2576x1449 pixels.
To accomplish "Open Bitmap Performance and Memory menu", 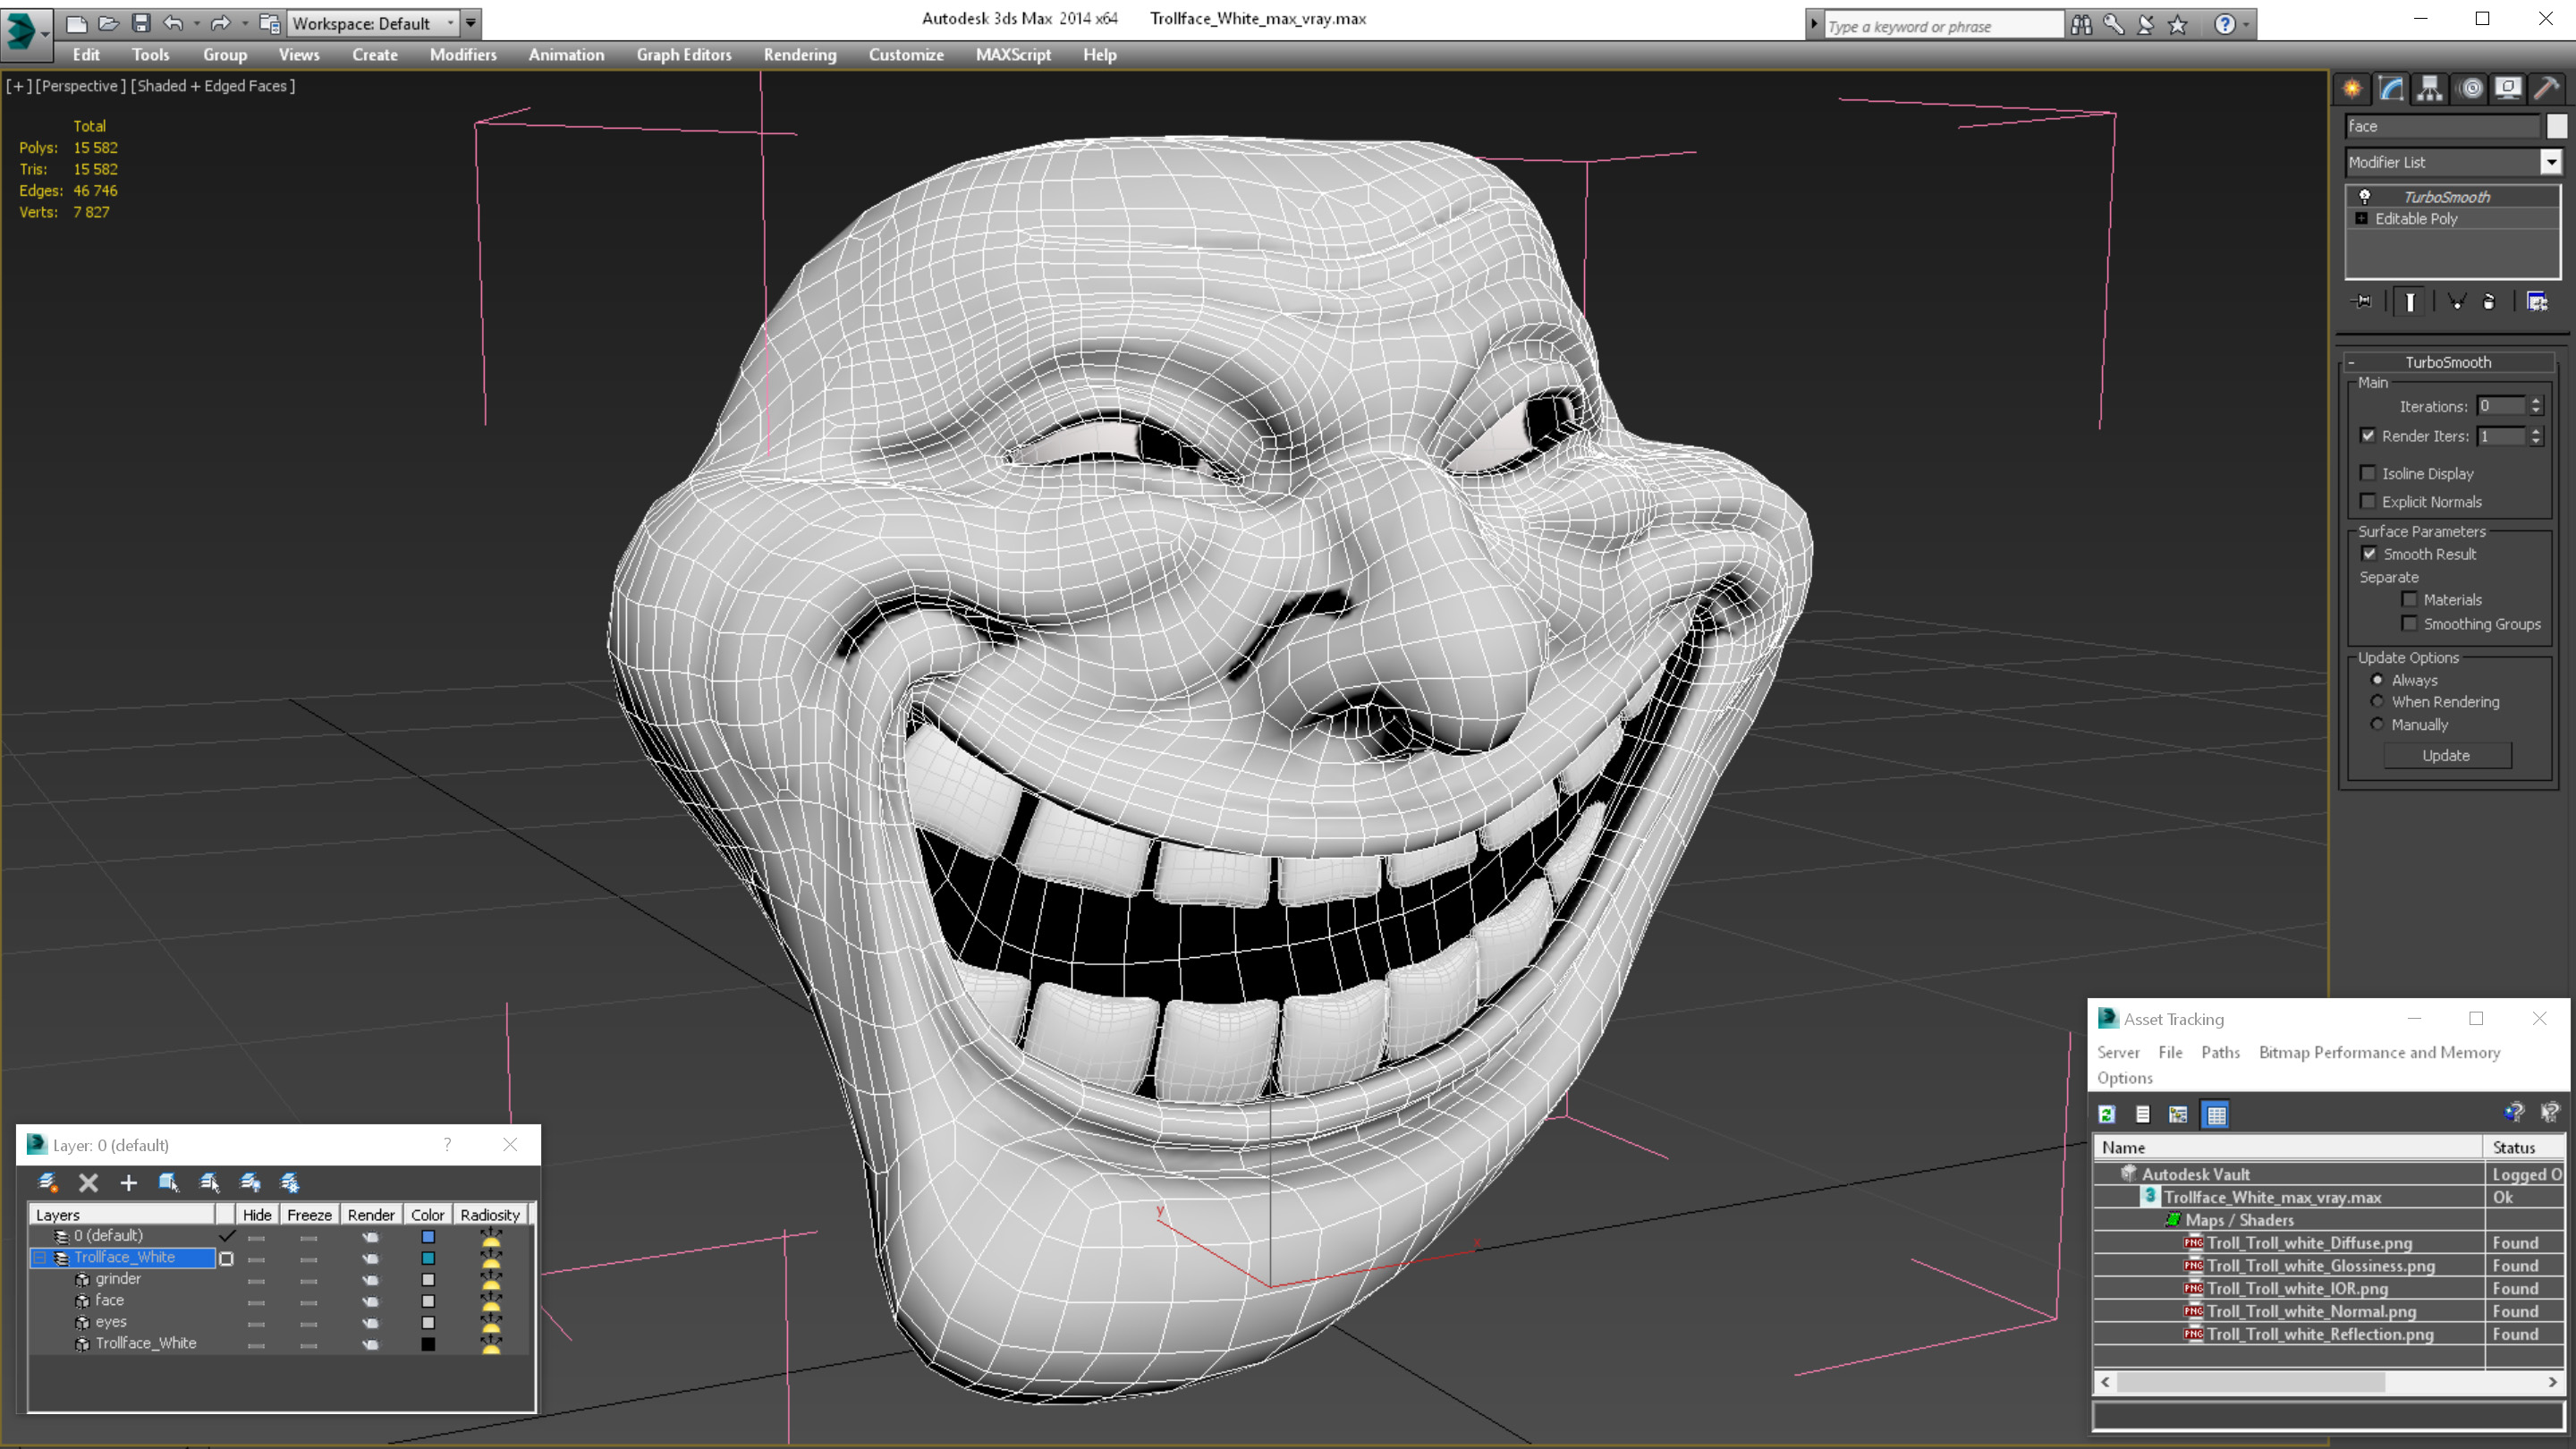I will pos(2379,1052).
